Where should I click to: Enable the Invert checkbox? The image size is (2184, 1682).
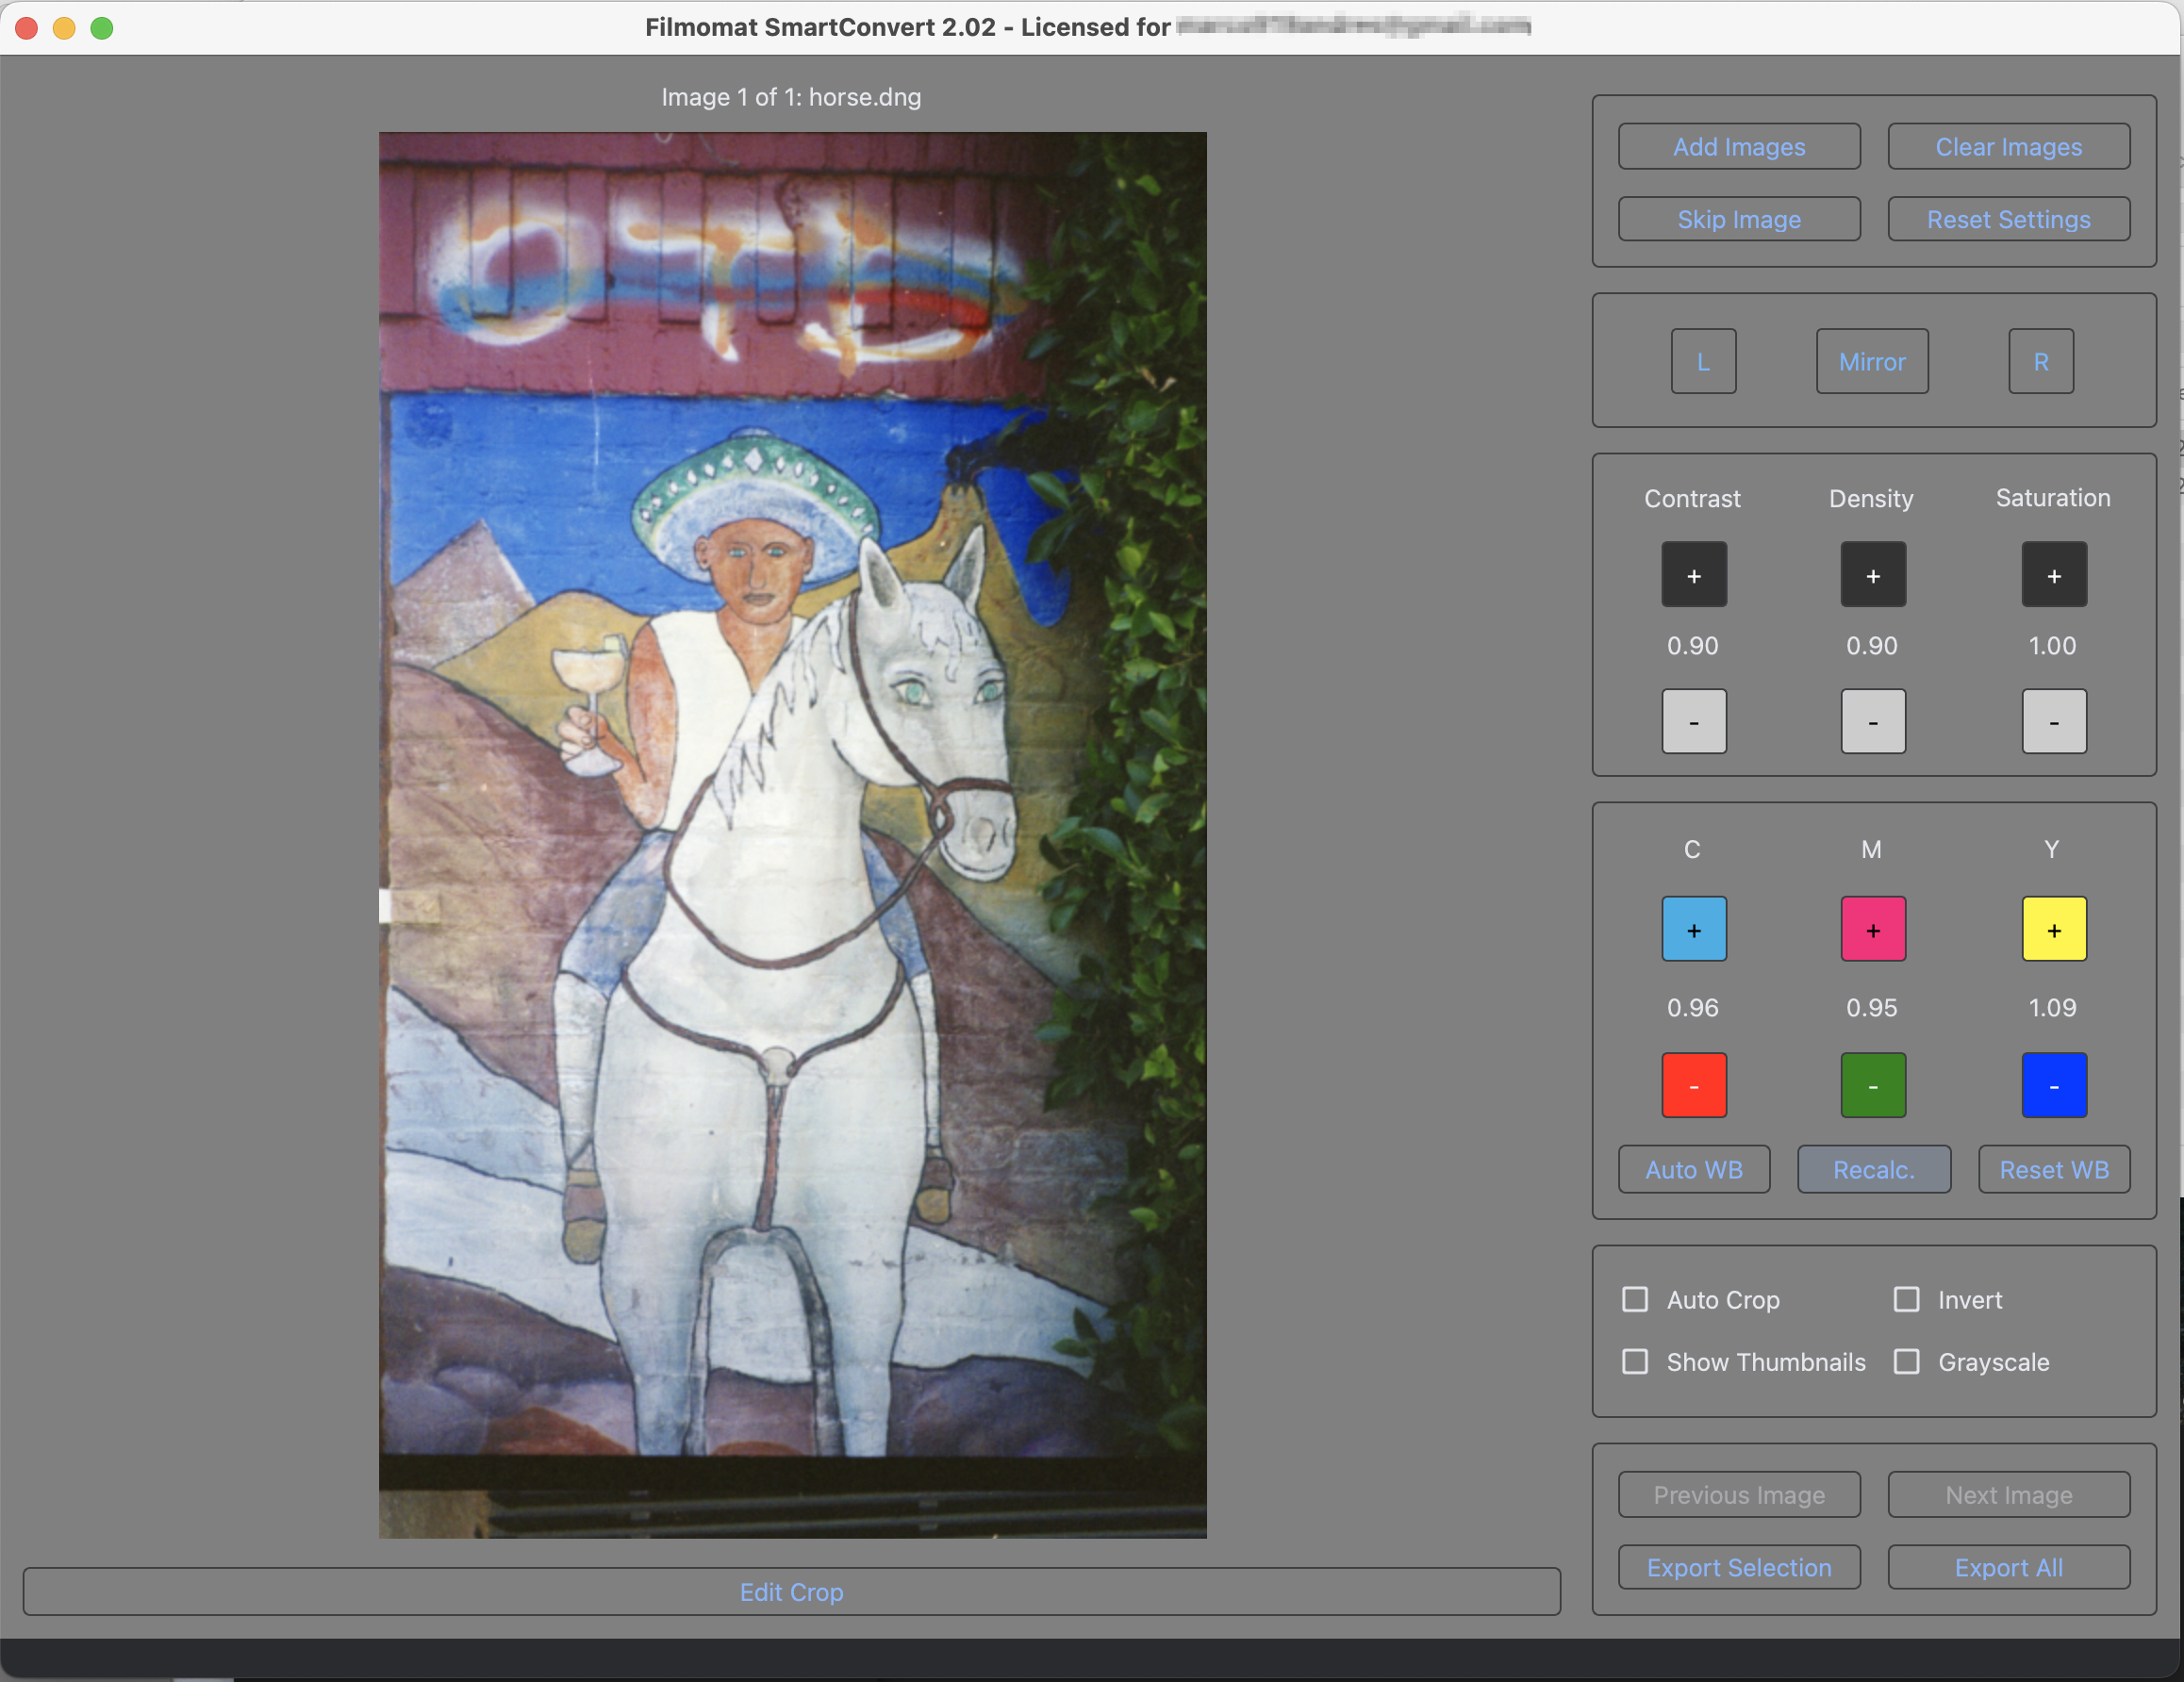point(1907,1300)
